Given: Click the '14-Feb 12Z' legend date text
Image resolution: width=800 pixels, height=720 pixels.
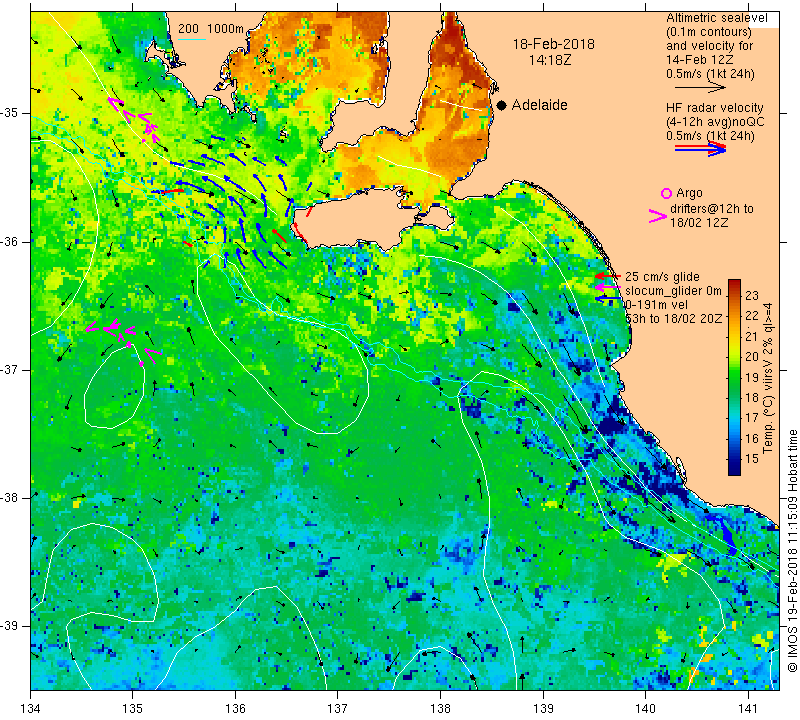Looking at the screenshot, I should pos(699,60).
